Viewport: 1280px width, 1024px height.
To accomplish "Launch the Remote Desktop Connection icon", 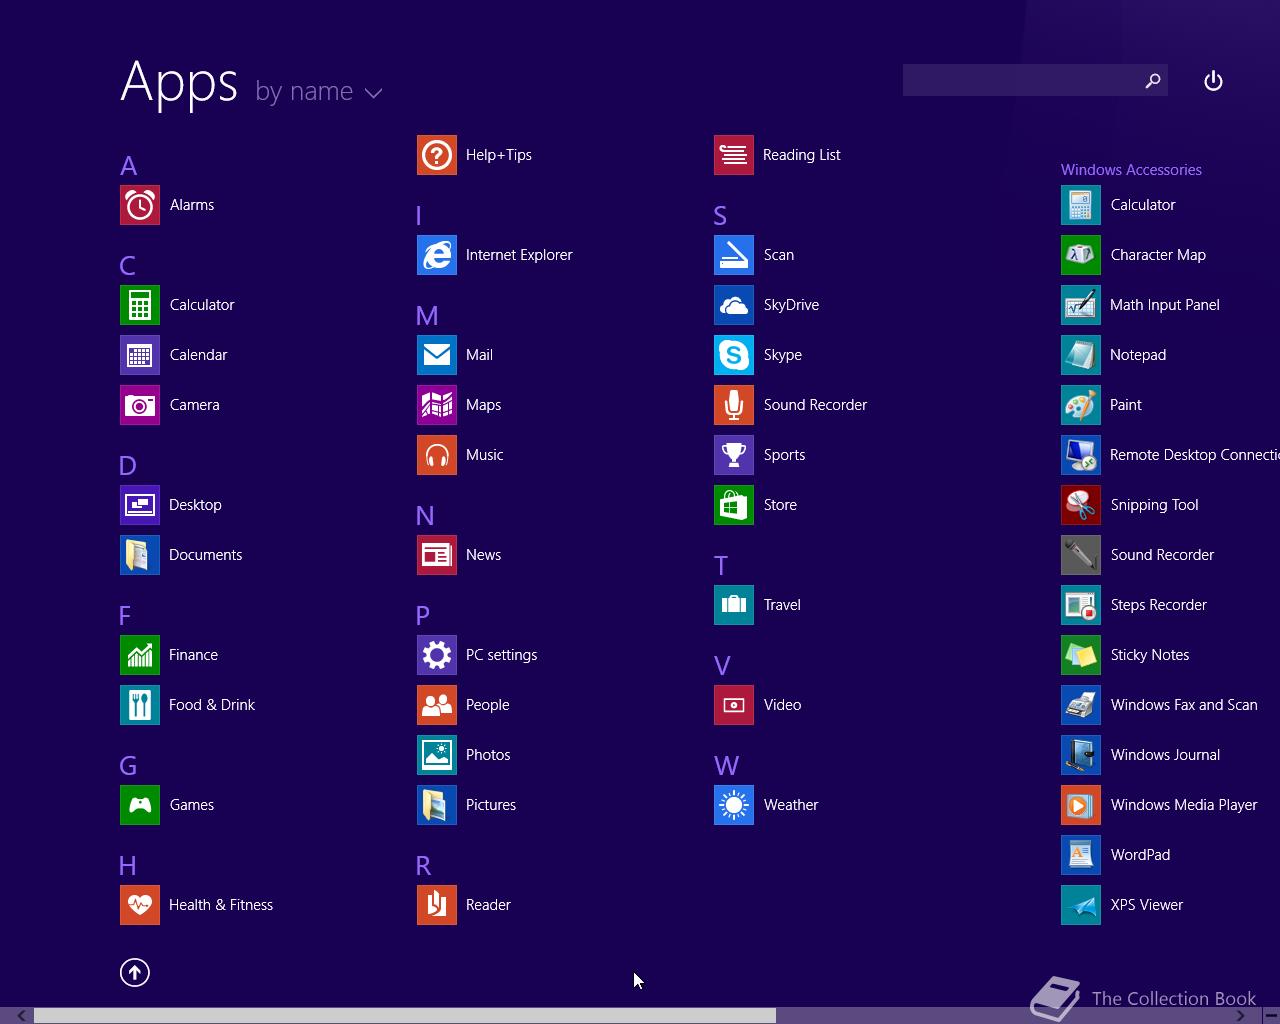I will click(1081, 455).
